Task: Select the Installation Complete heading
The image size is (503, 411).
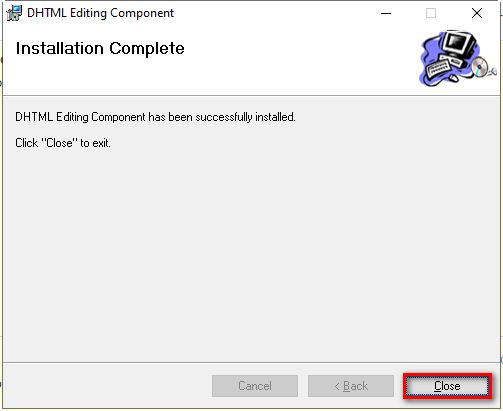Action: click(100, 49)
